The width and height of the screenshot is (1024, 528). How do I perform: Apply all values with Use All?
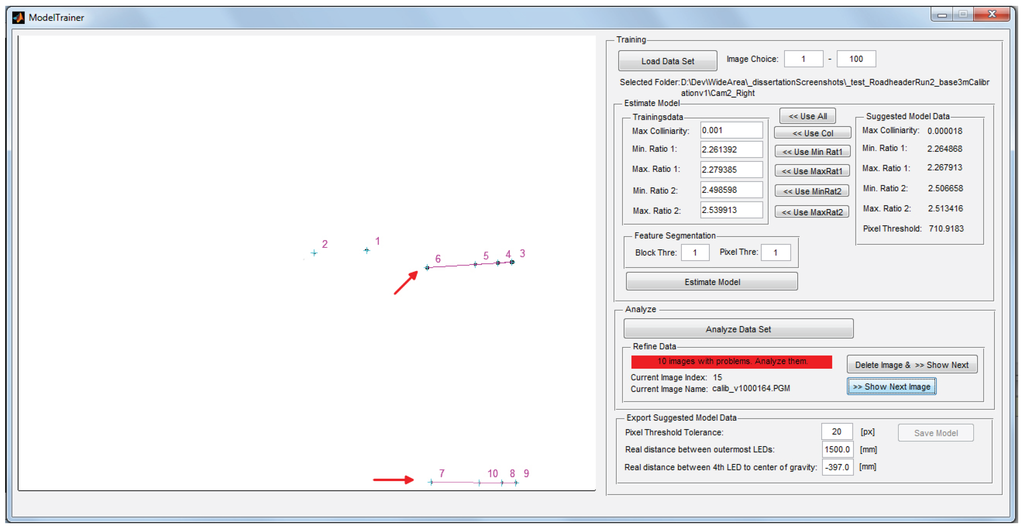tap(807, 117)
